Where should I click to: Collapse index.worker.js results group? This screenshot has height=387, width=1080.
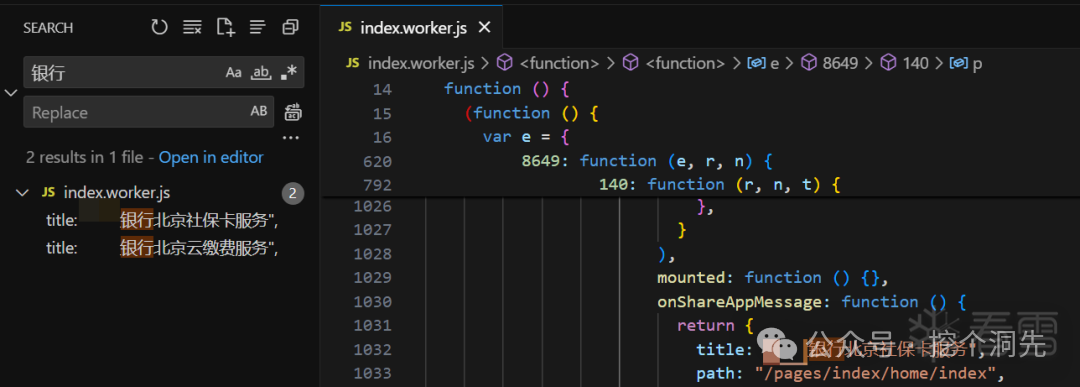coord(22,193)
